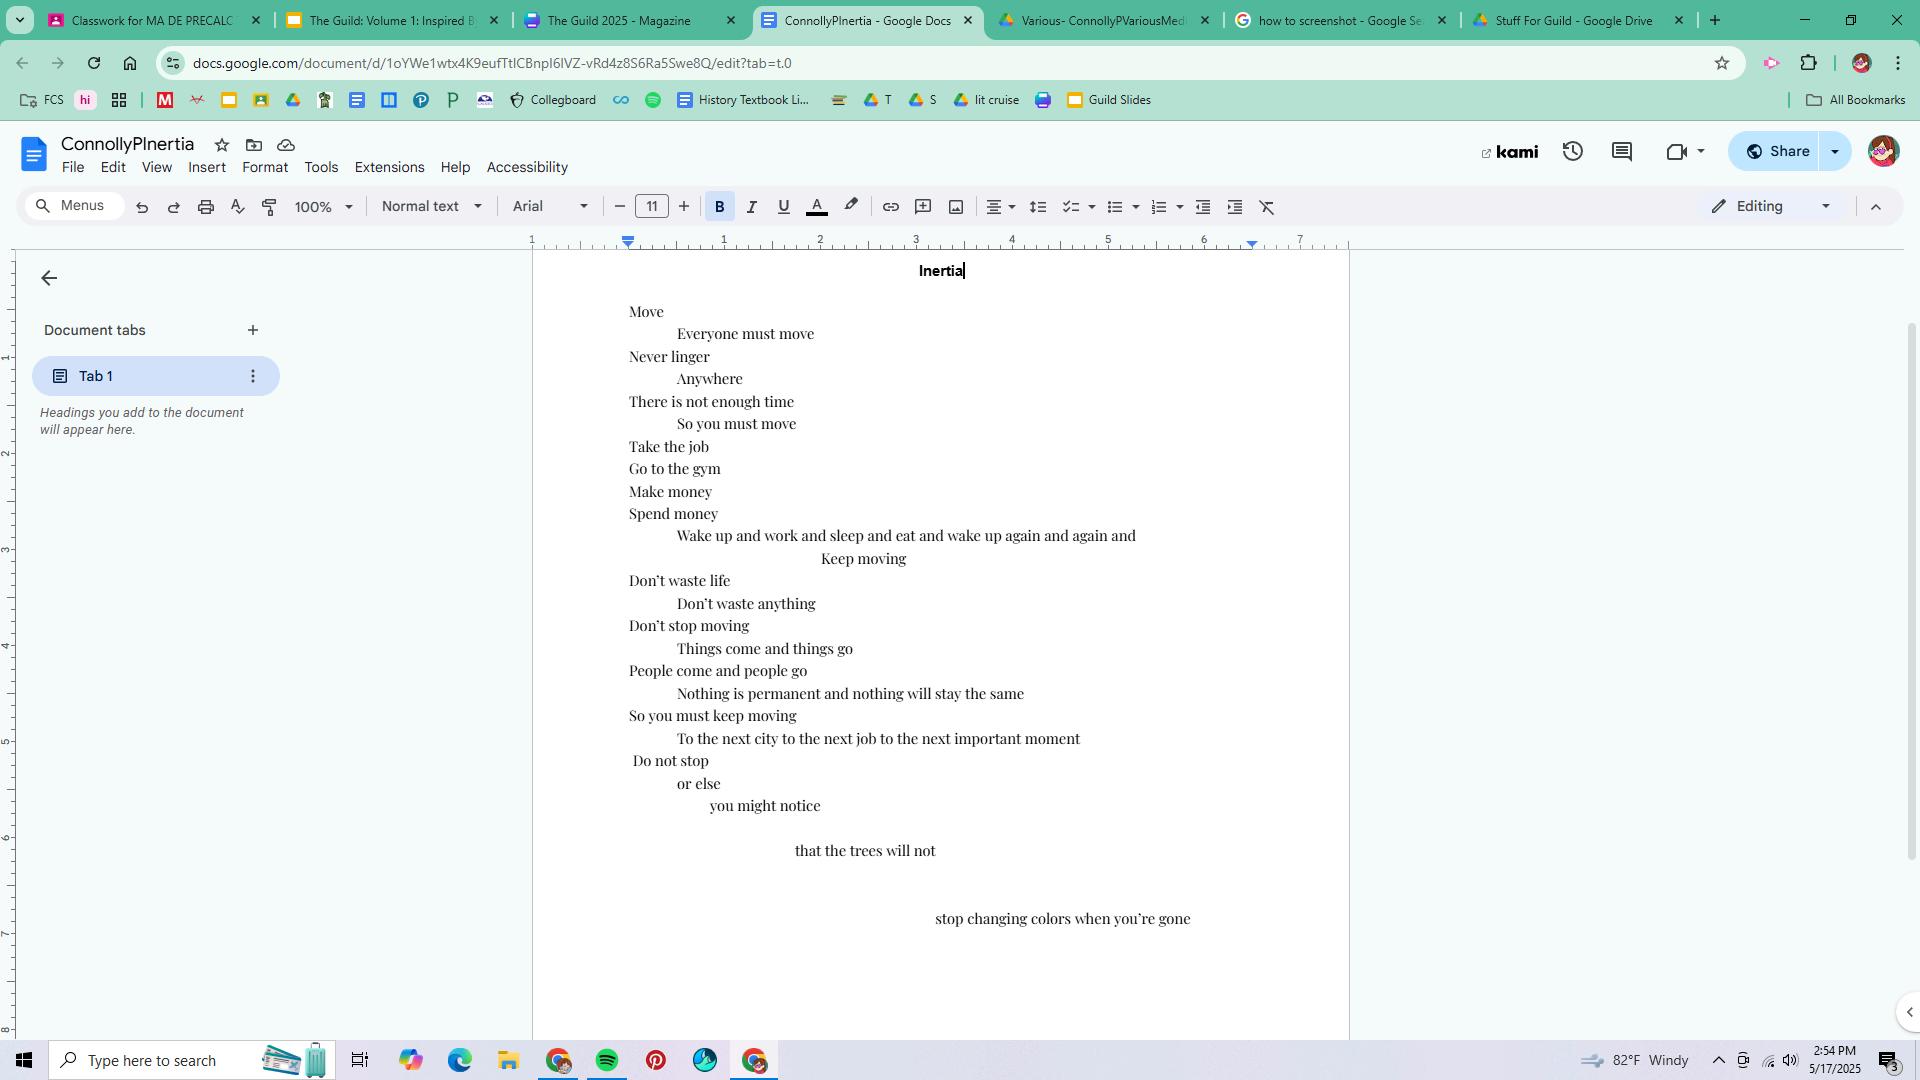Click the insert link icon
This screenshot has width=1920, height=1080.
(890, 207)
